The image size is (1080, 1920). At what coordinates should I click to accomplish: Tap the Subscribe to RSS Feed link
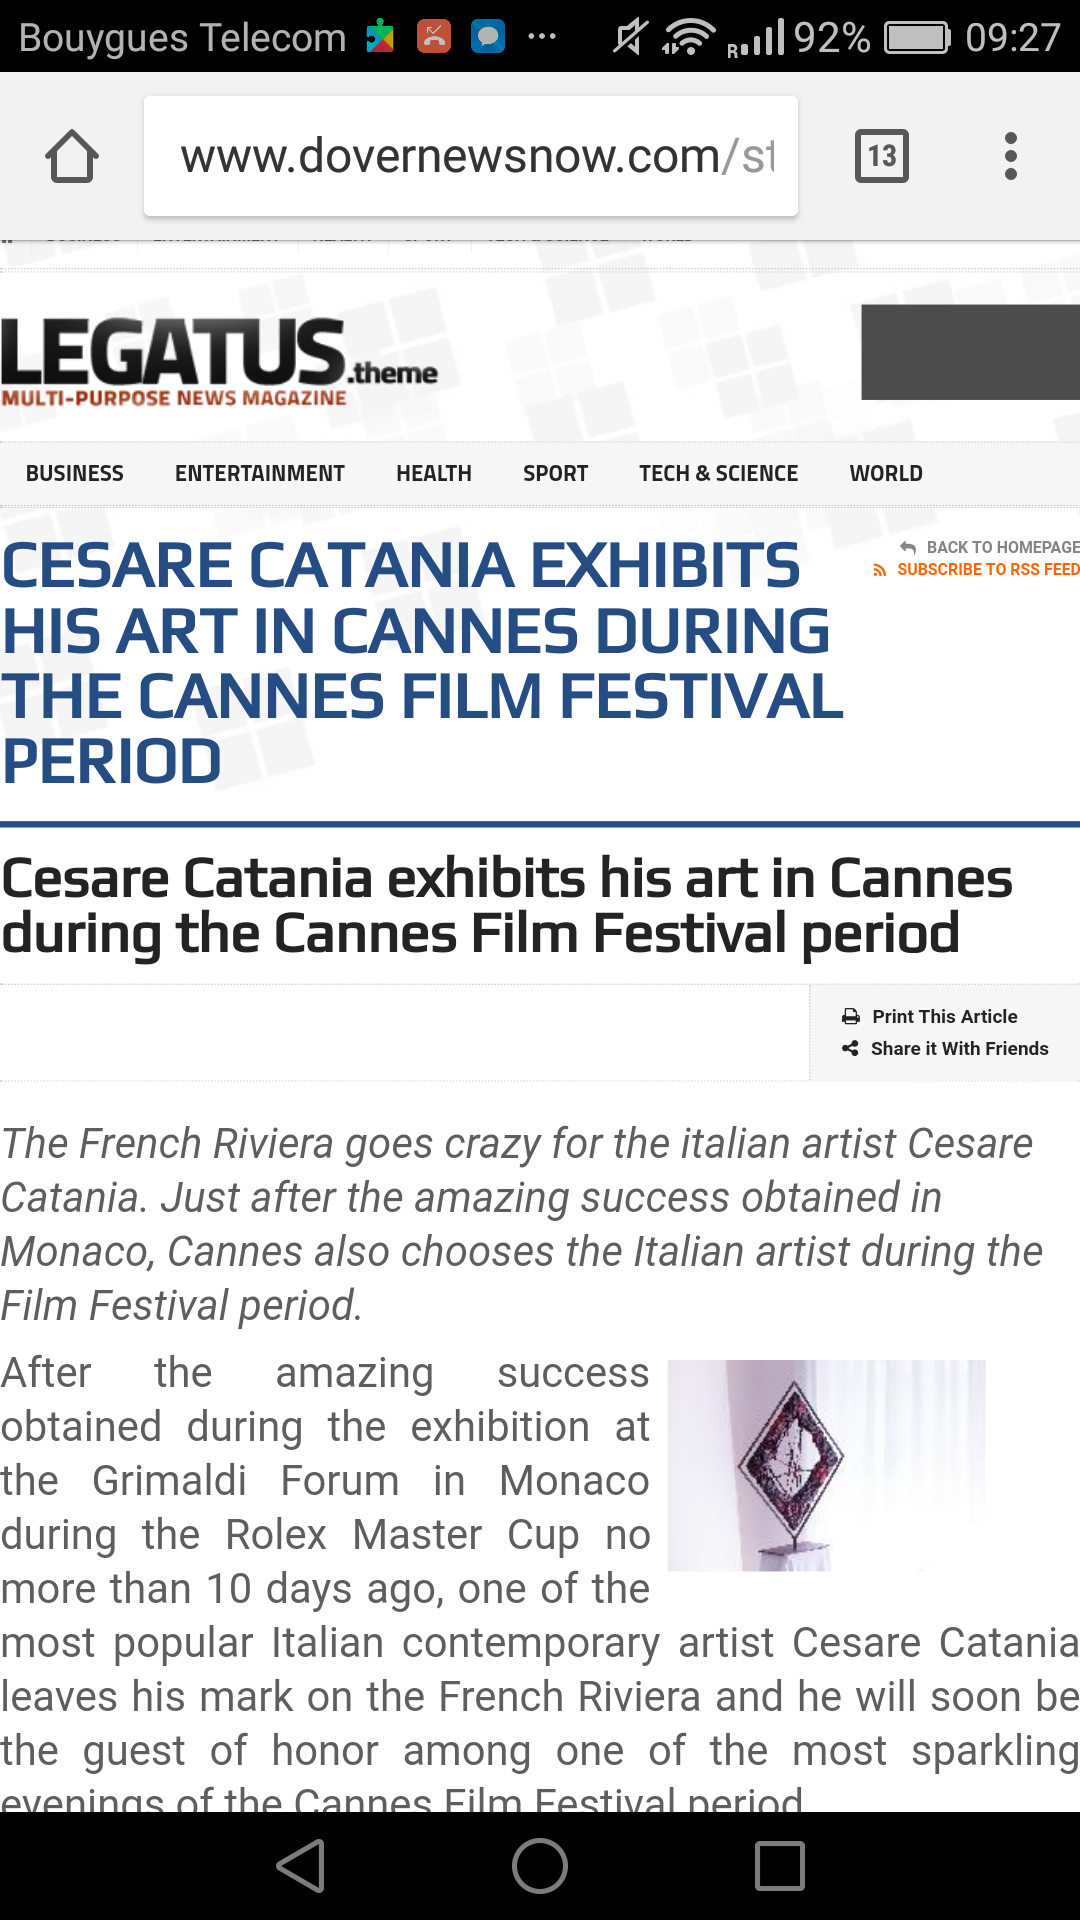click(x=988, y=570)
